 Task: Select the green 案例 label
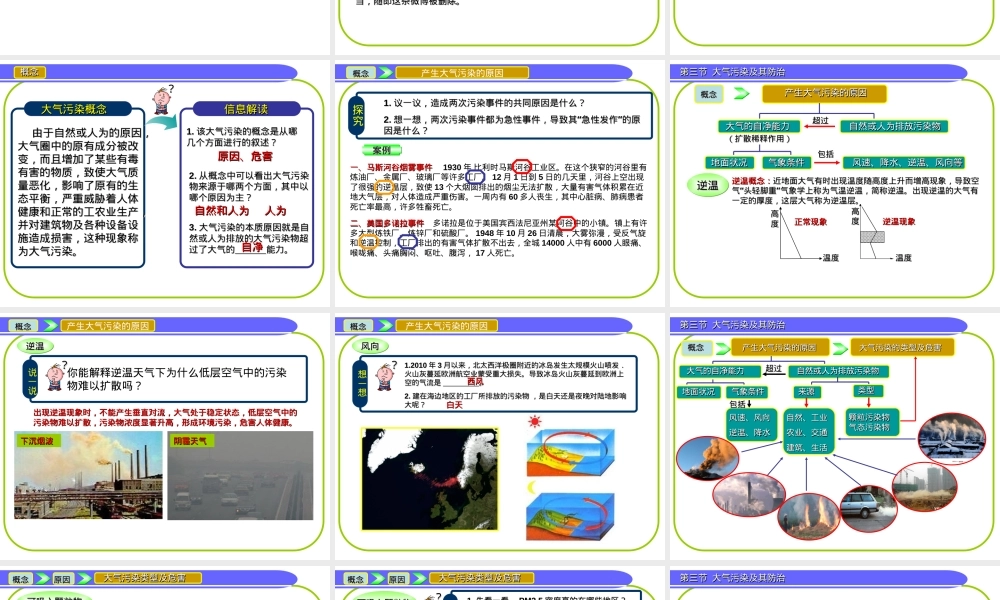pyautogui.click(x=381, y=150)
